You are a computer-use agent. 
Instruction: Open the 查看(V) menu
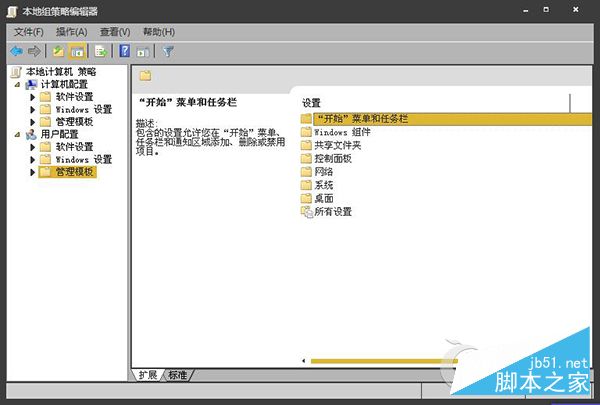[115, 32]
